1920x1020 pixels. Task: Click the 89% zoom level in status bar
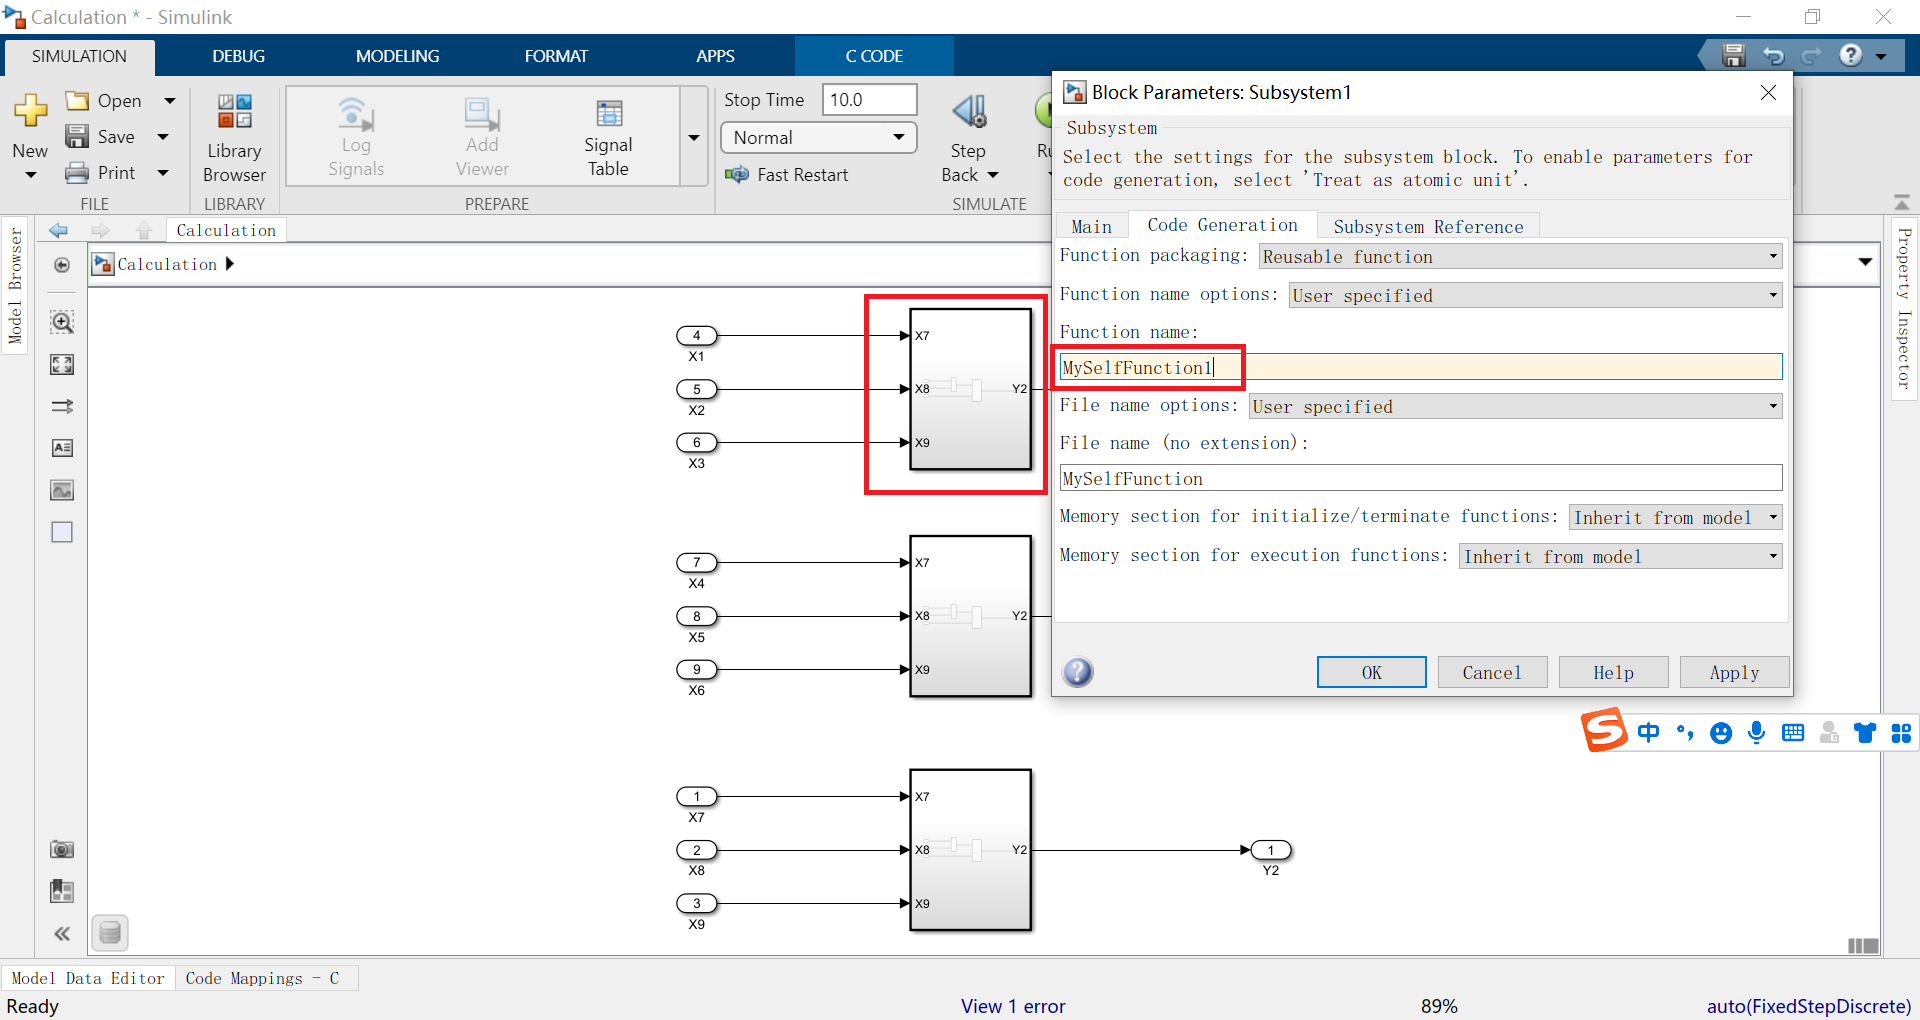coord(1439,1006)
